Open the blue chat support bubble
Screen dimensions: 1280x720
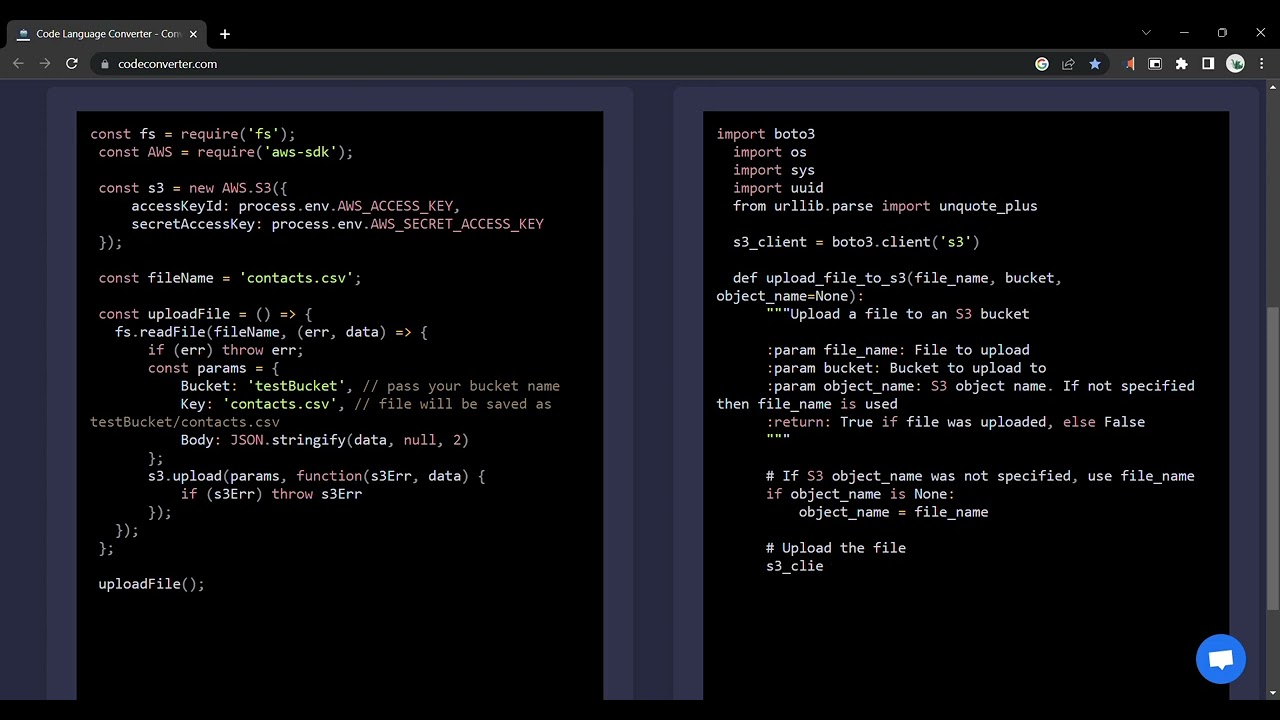(x=1221, y=659)
